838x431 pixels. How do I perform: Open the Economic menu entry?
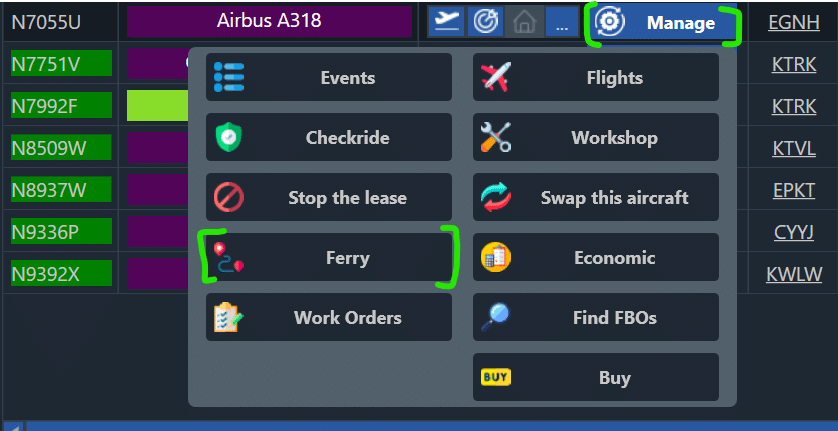tap(595, 257)
